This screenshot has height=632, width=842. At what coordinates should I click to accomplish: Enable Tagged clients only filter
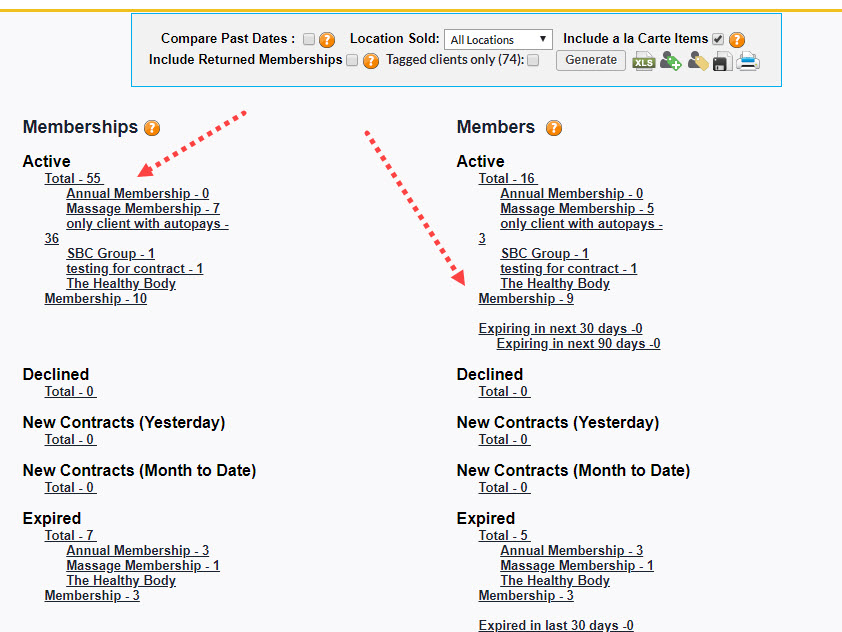coord(533,60)
